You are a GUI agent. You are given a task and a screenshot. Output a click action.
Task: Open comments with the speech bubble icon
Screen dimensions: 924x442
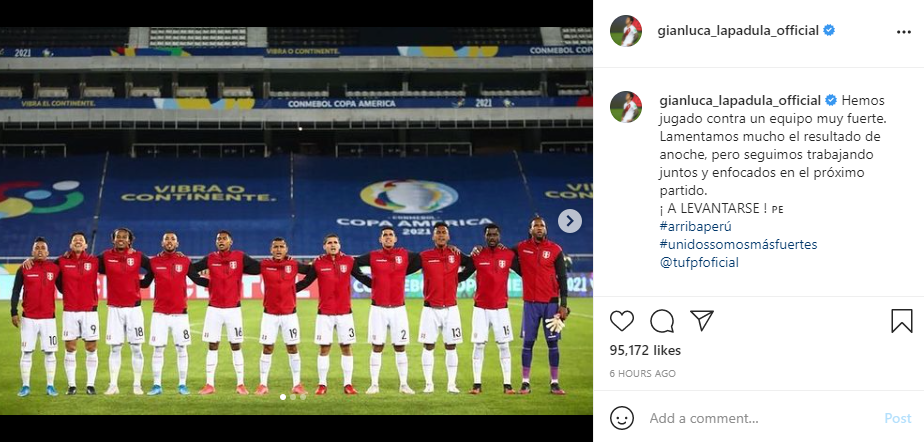662,321
